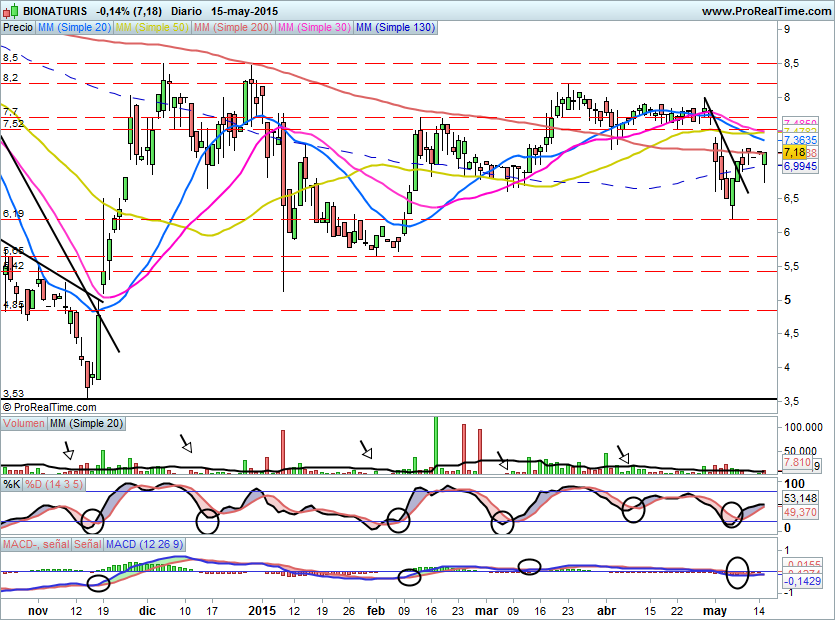Click the Volumen panel label
The width and height of the screenshot is (835, 620).
coord(24,424)
